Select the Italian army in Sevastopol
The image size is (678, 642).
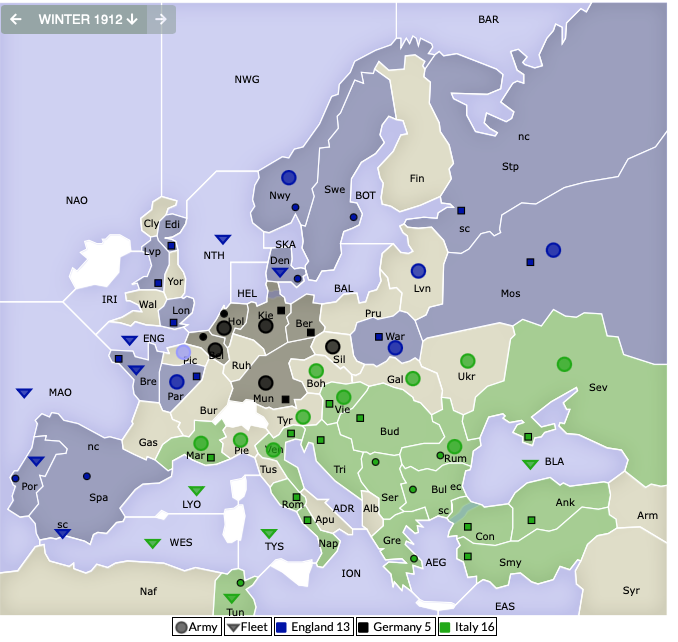(564, 364)
